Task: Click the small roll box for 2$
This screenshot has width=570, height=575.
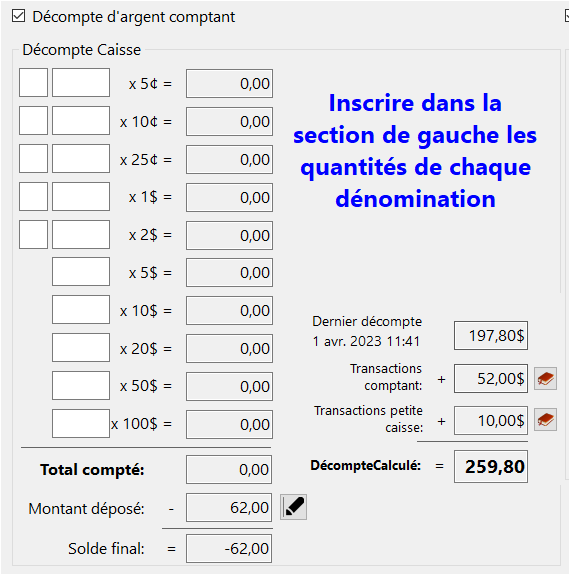Action: tap(33, 235)
